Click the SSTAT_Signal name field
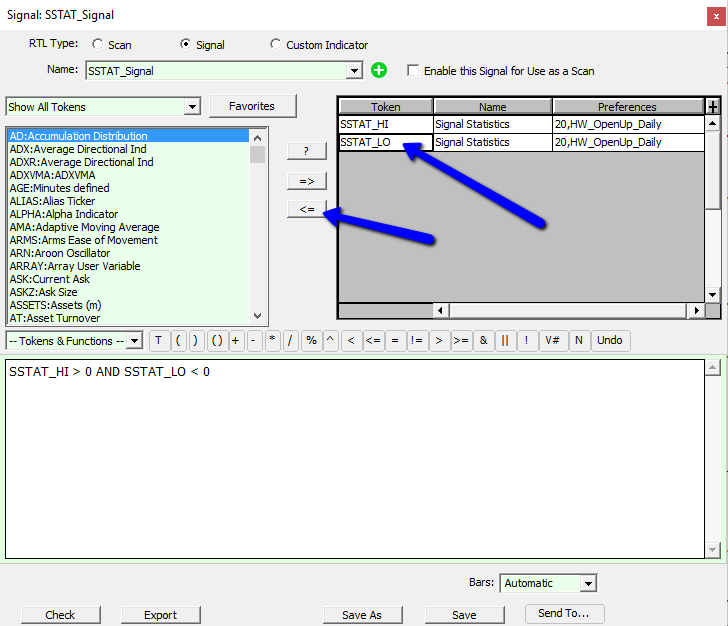This screenshot has width=728, height=626. (216, 71)
